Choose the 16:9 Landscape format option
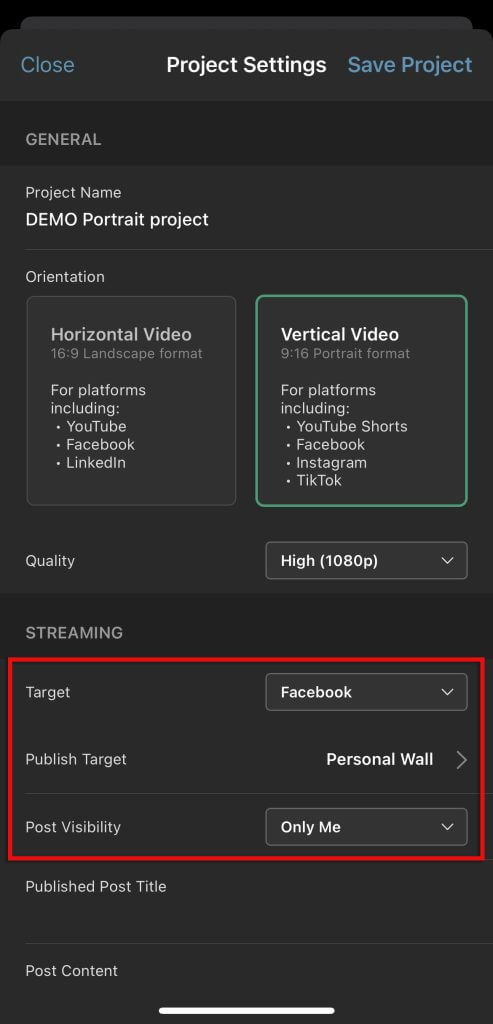The image size is (493, 1024). pyautogui.click(x=127, y=354)
